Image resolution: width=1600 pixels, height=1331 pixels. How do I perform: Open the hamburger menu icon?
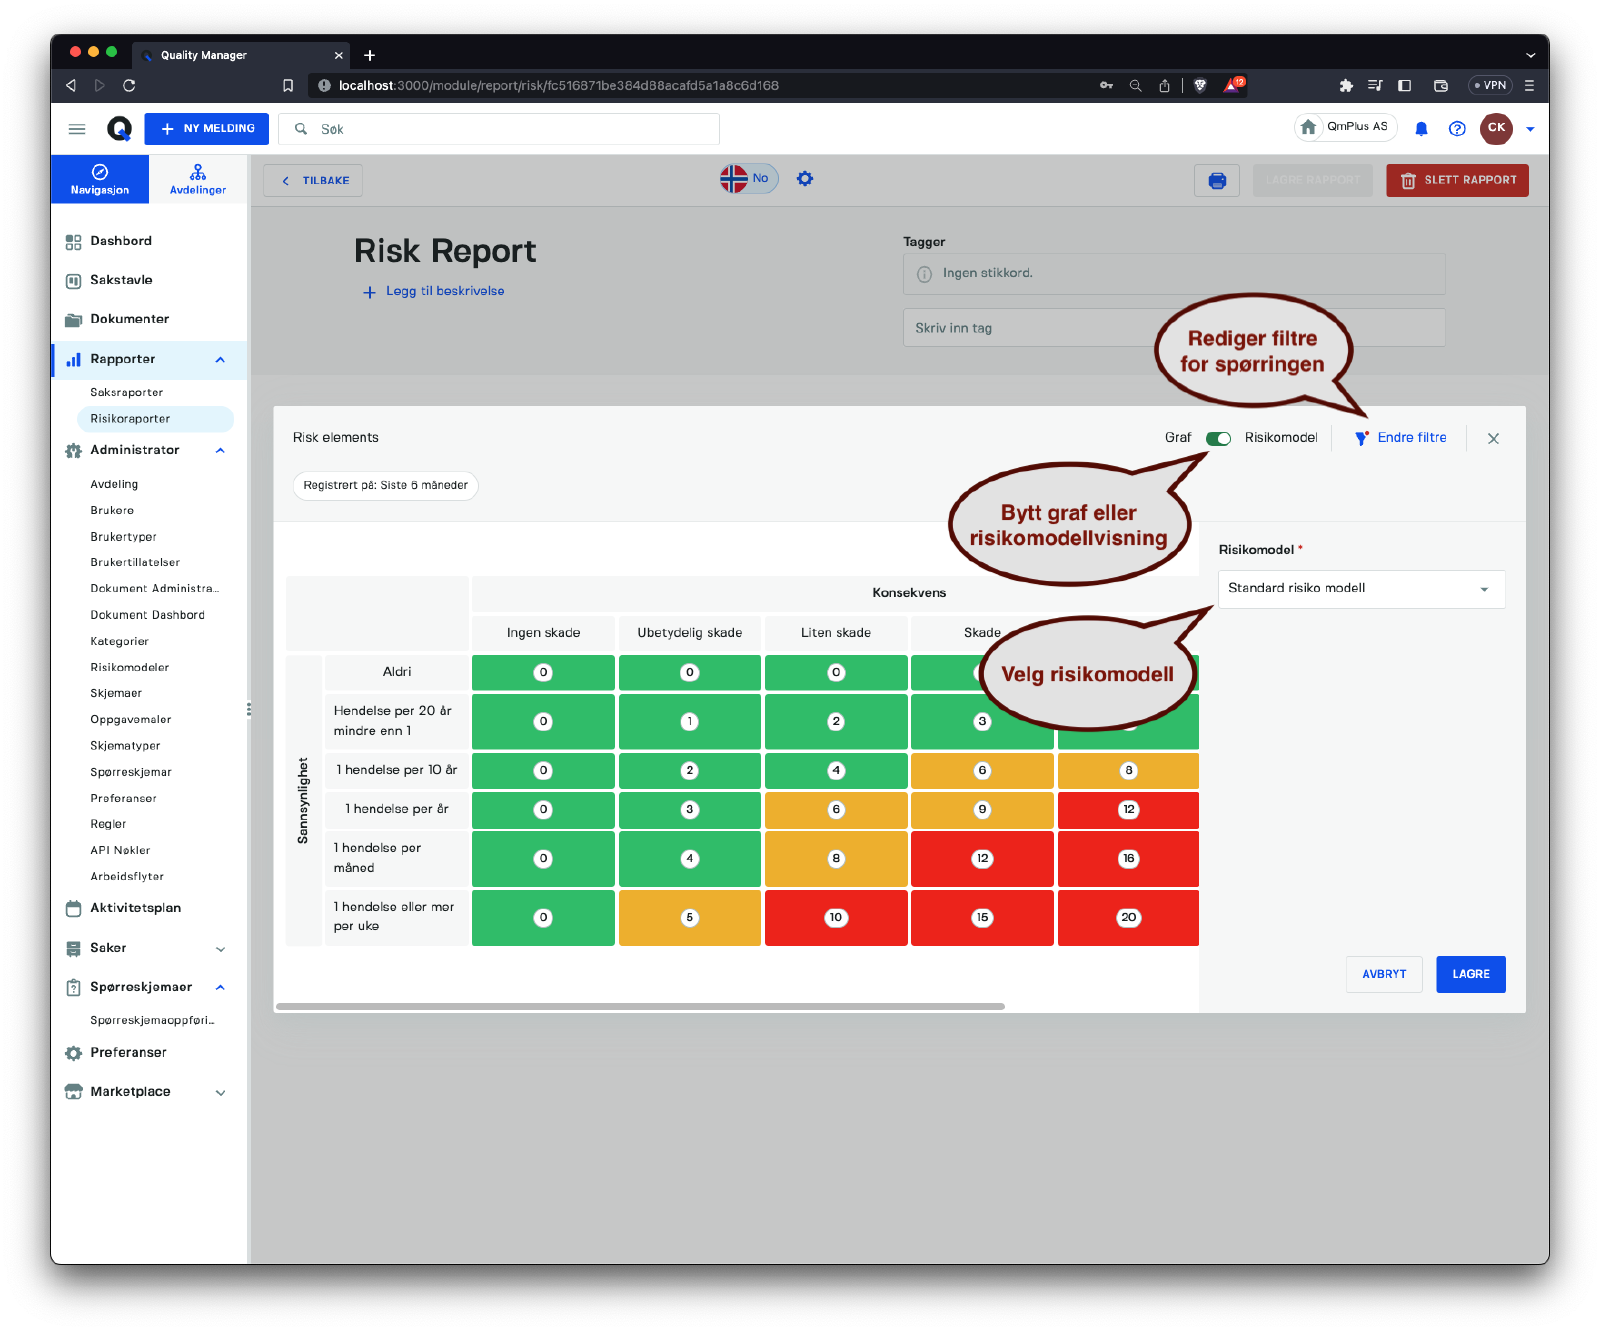[77, 129]
